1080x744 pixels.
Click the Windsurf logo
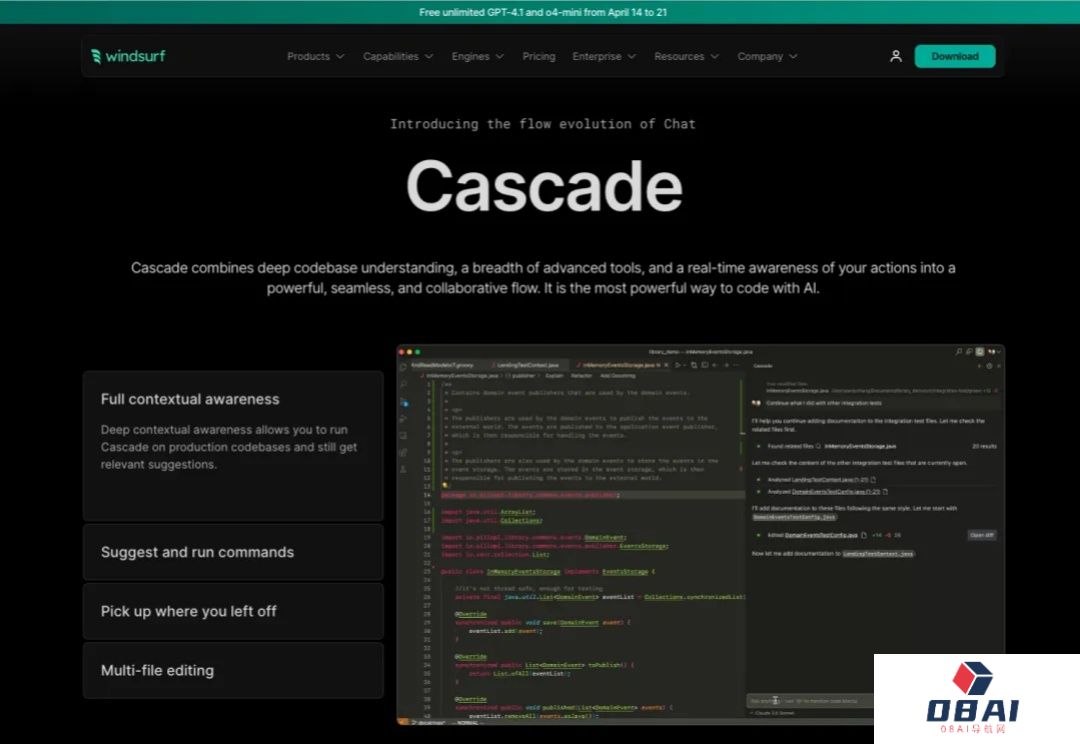coord(128,56)
